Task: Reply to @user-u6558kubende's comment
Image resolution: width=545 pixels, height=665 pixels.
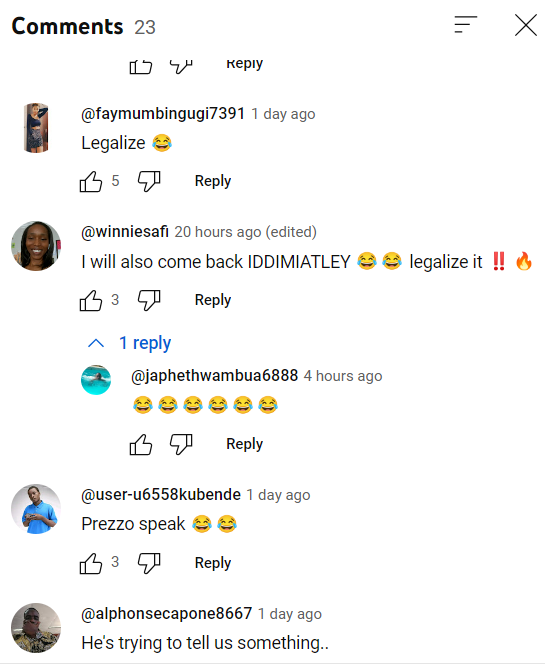Action: [213, 563]
